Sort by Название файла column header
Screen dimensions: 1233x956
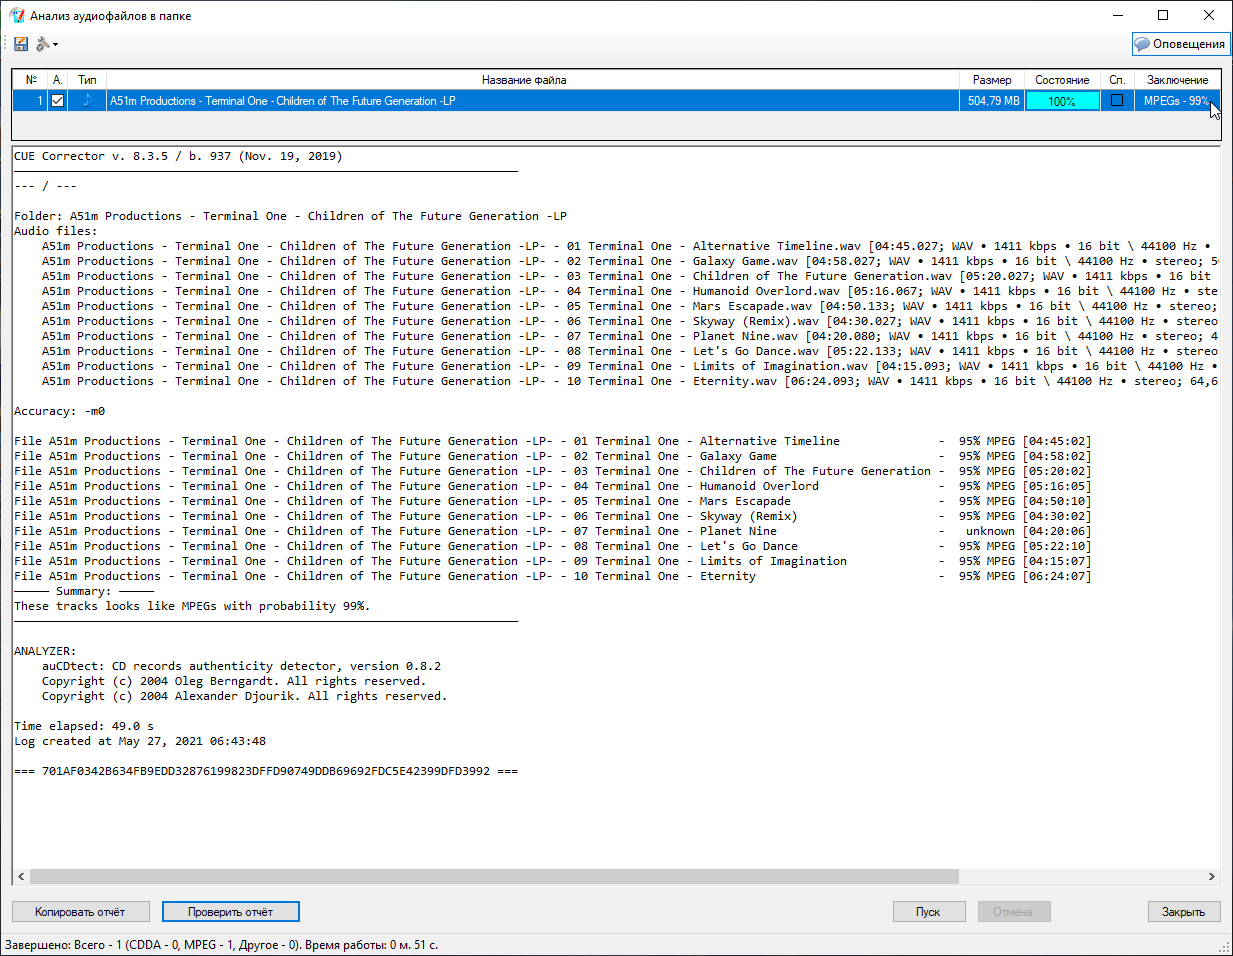pos(524,80)
